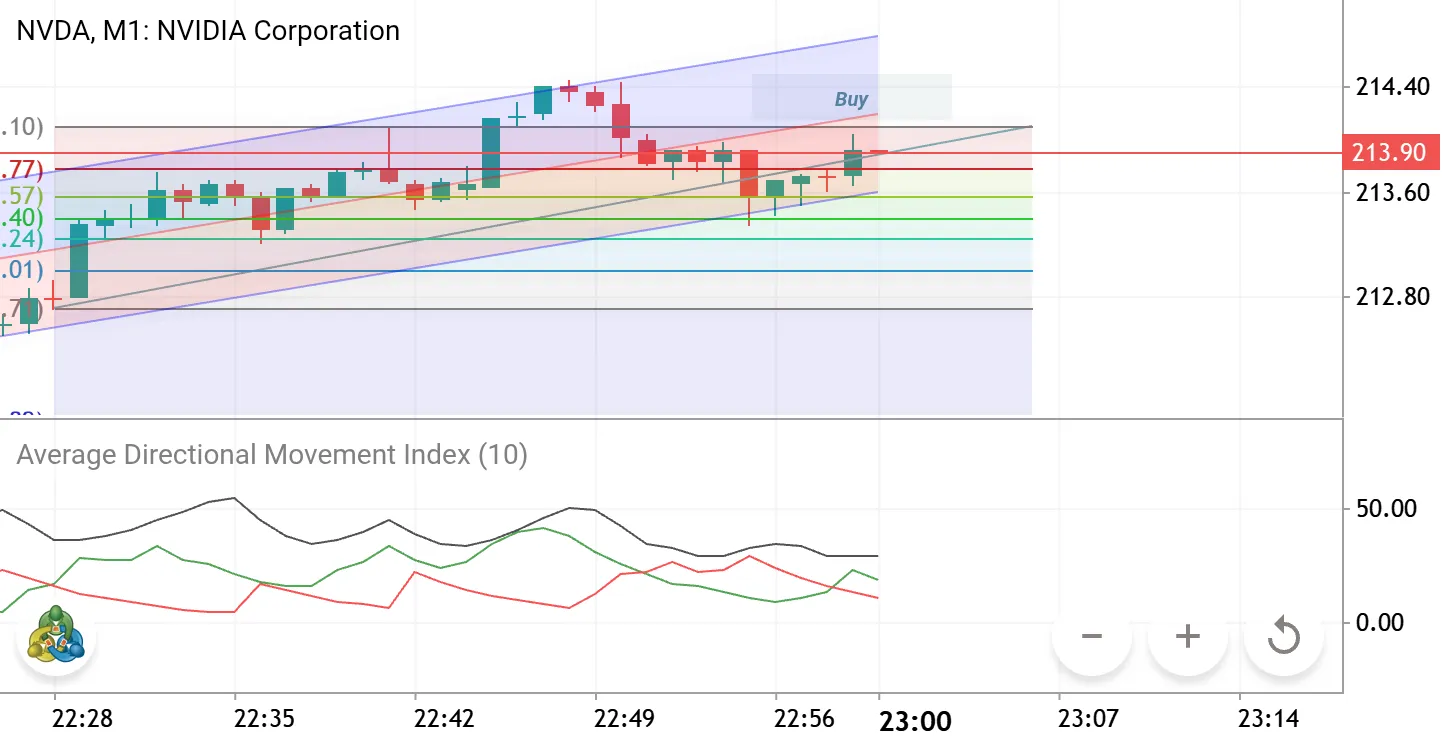Click the reset chart view button
Screen dimensions: 1442x740
(x=1284, y=636)
